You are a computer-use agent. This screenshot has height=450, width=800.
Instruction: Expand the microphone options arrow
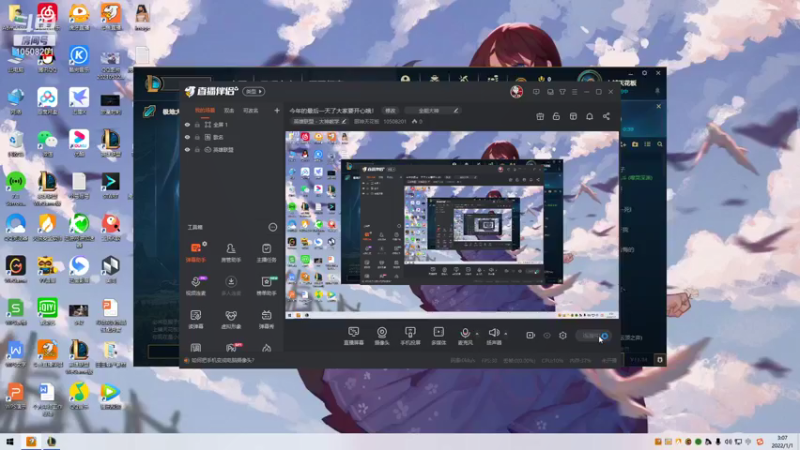477,334
